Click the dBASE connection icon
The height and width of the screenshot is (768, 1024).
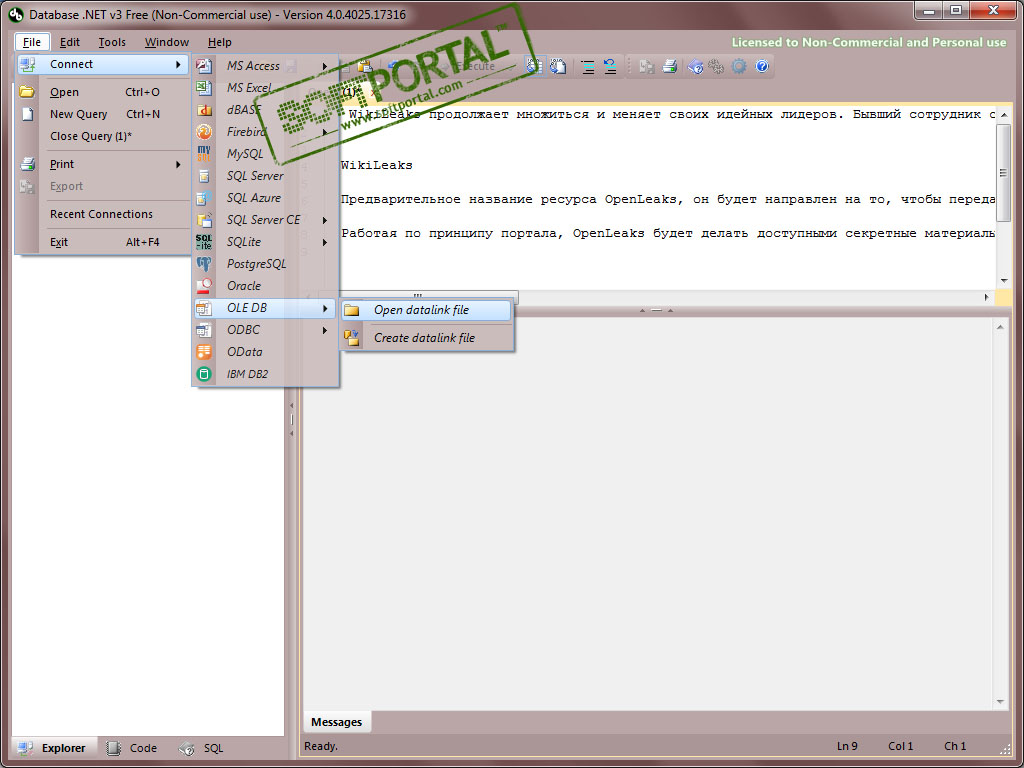point(204,110)
